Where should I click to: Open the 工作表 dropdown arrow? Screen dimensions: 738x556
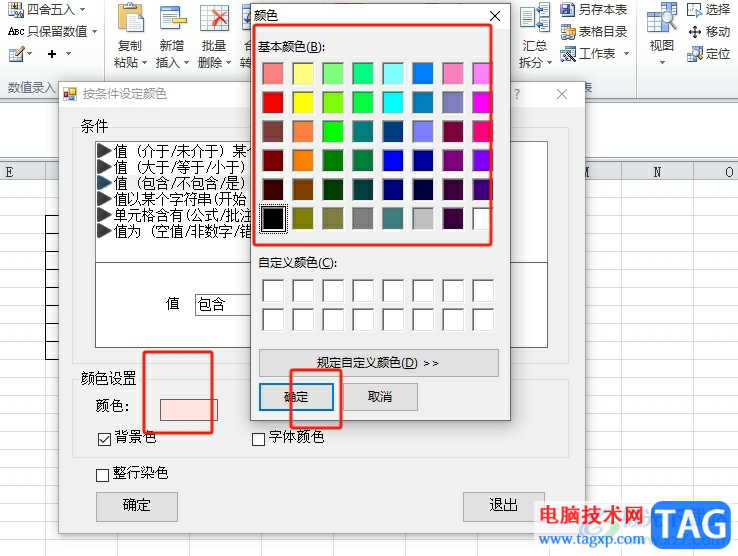click(x=626, y=54)
